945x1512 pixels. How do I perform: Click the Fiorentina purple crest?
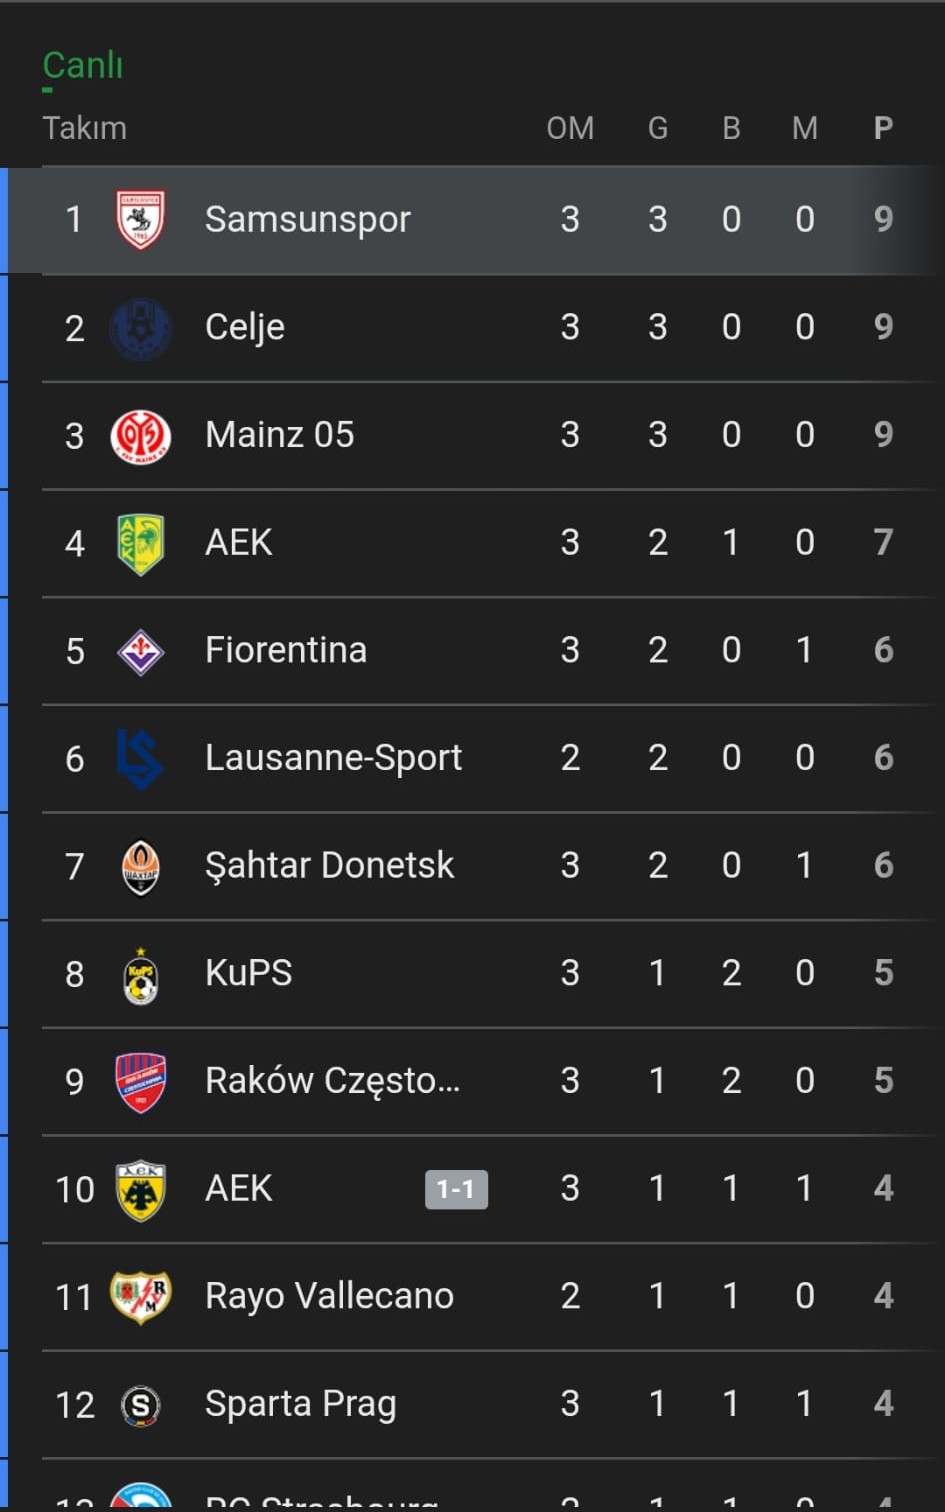140,651
